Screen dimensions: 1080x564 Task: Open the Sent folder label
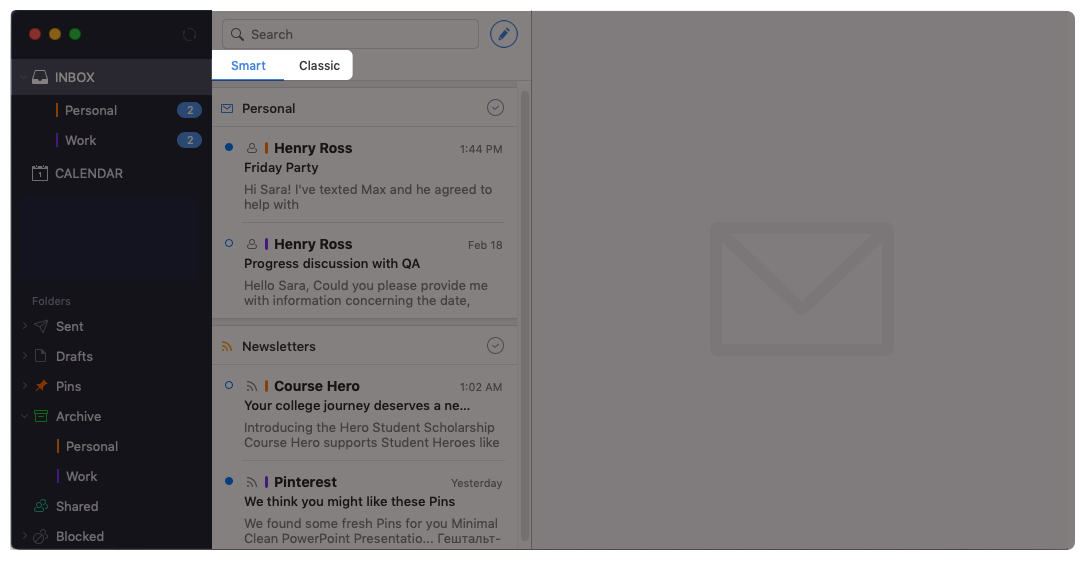pos(70,326)
